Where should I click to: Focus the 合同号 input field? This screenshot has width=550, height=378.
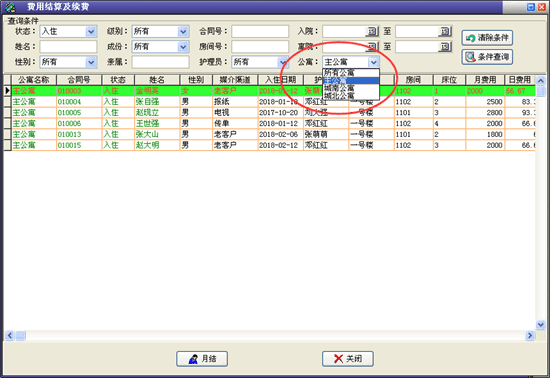260,32
